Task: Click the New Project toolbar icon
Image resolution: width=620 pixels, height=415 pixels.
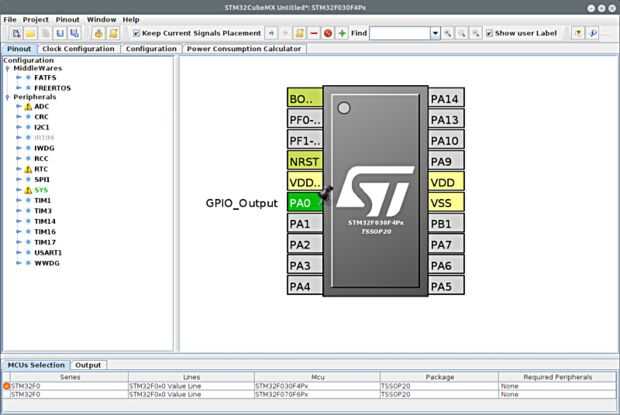Action: 16,34
